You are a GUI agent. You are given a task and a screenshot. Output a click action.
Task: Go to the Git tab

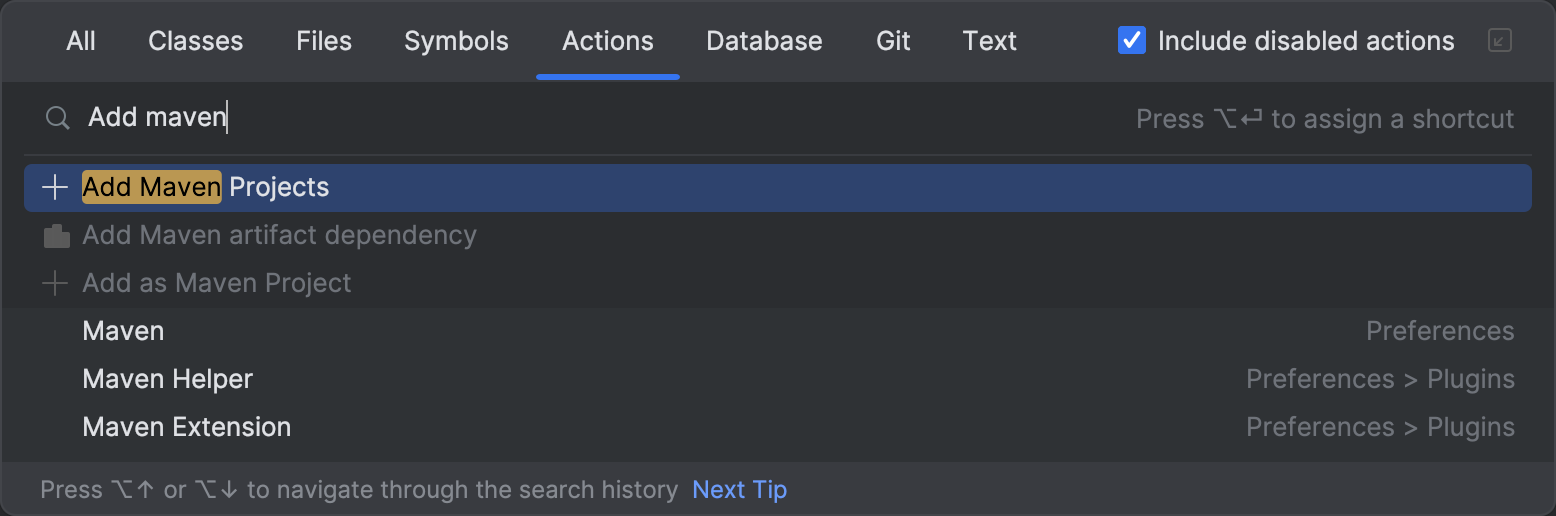893,41
